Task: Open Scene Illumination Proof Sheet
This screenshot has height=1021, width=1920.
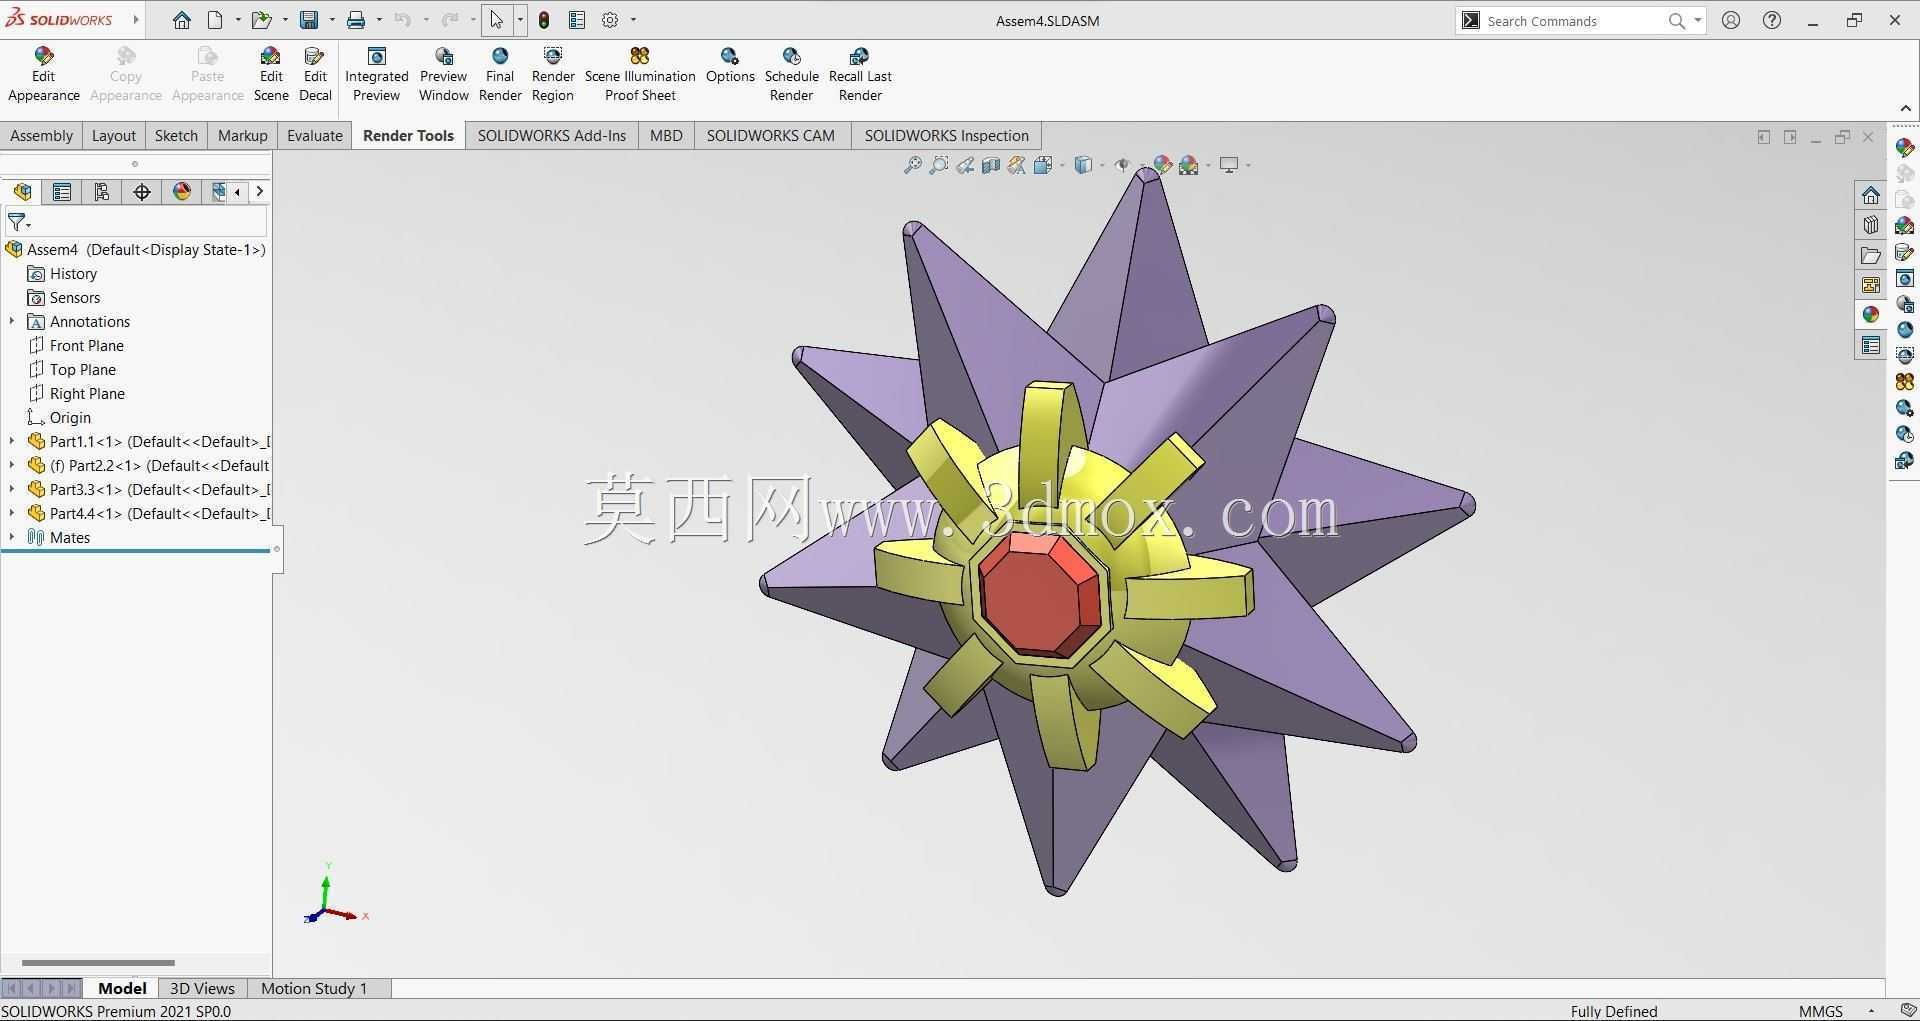Action: click(x=640, y=74)
